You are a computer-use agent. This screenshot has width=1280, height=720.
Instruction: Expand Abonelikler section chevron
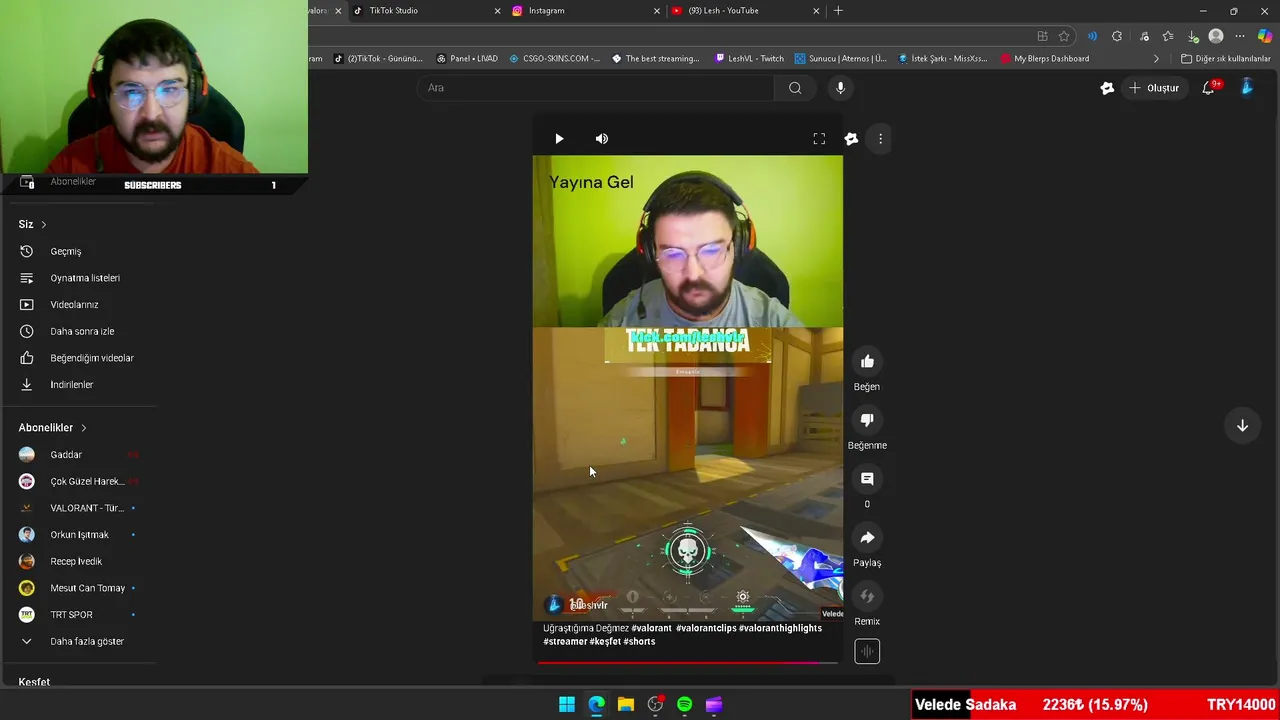point(84,428)
